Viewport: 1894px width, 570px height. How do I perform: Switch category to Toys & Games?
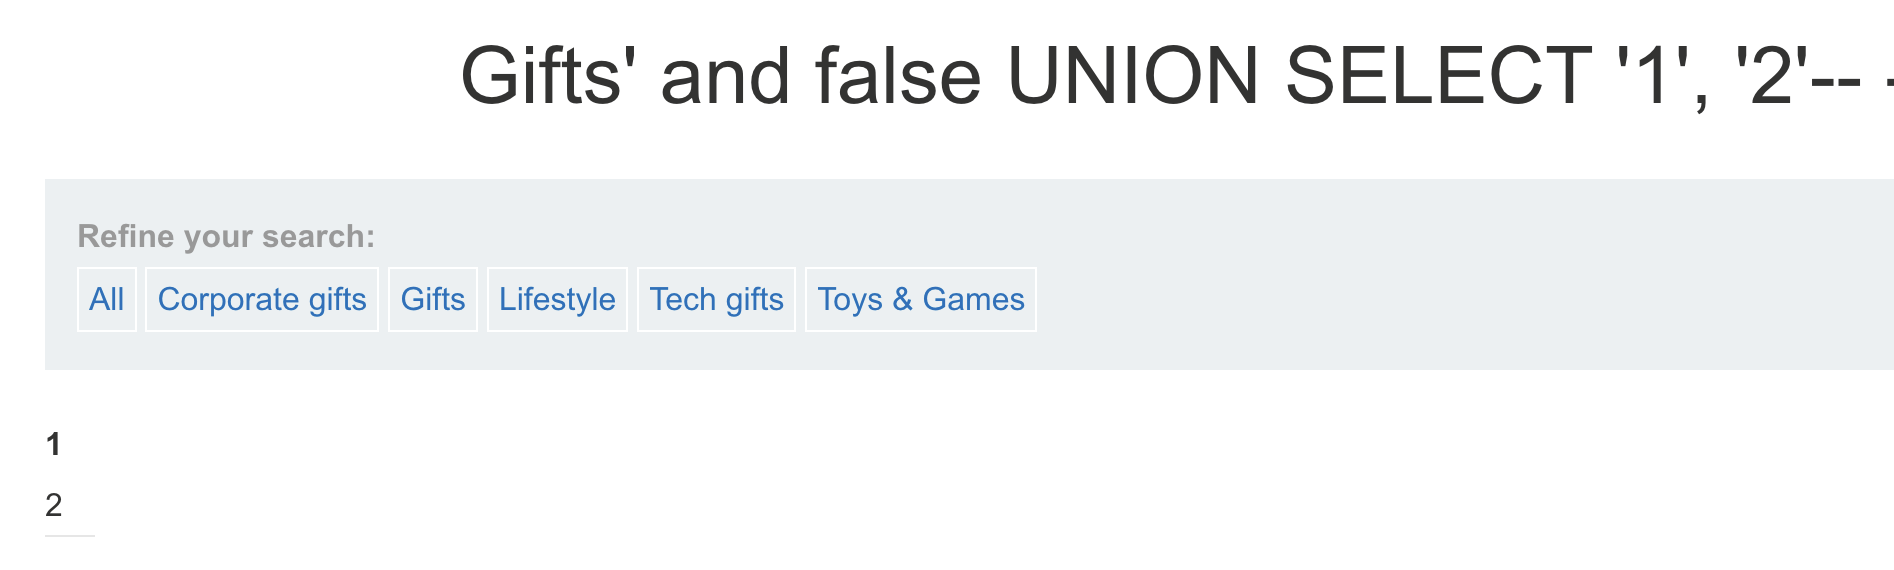920,299
